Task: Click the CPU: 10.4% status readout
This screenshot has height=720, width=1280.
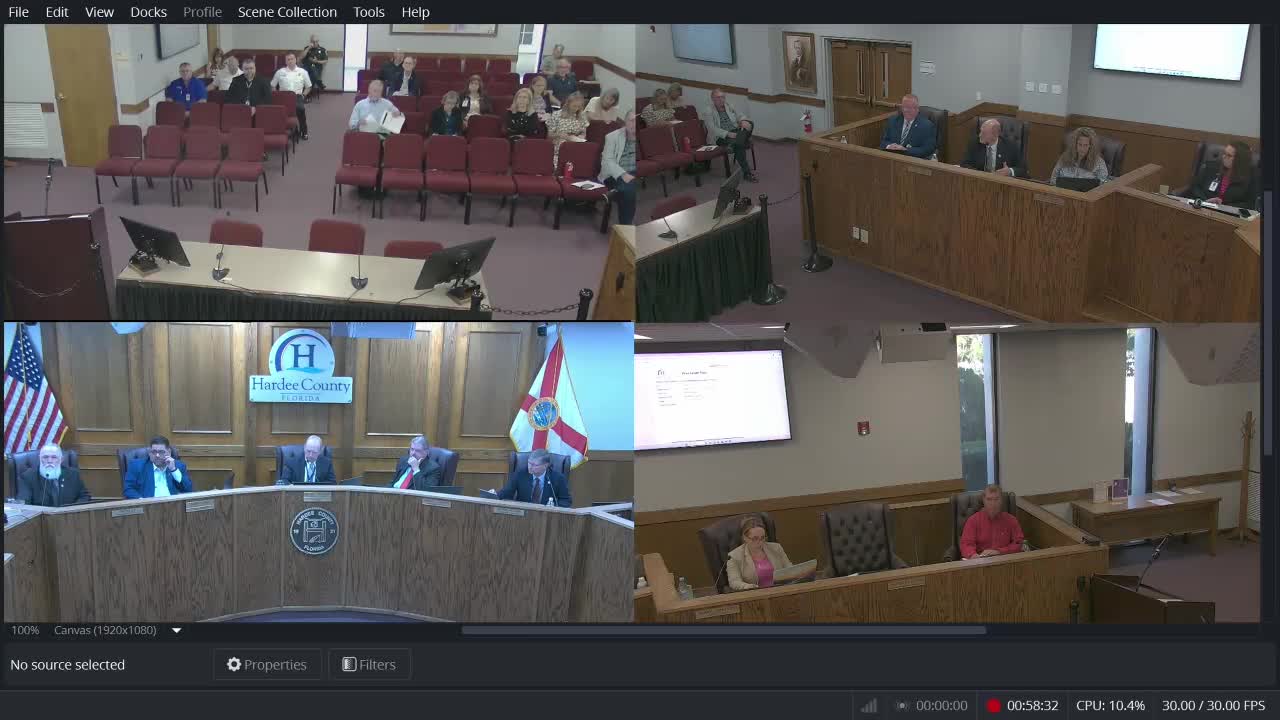Action: [x=1110, y=705]
